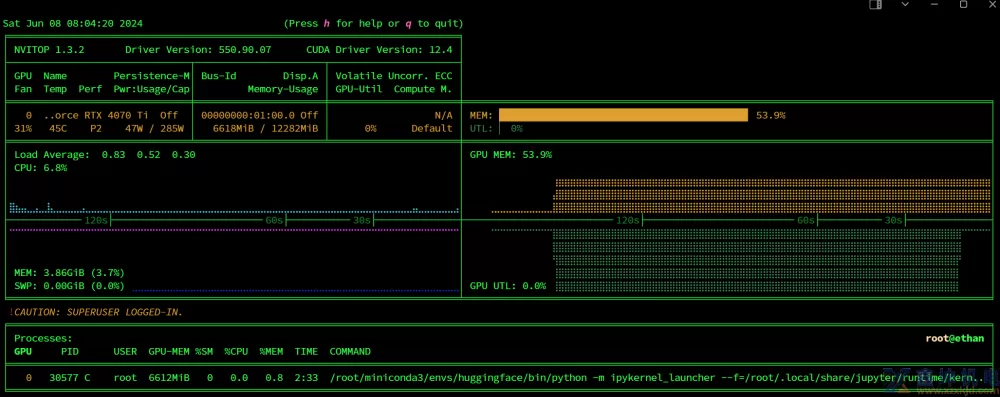
Task: Click the USER column header
Action: [x=125, y=352]
